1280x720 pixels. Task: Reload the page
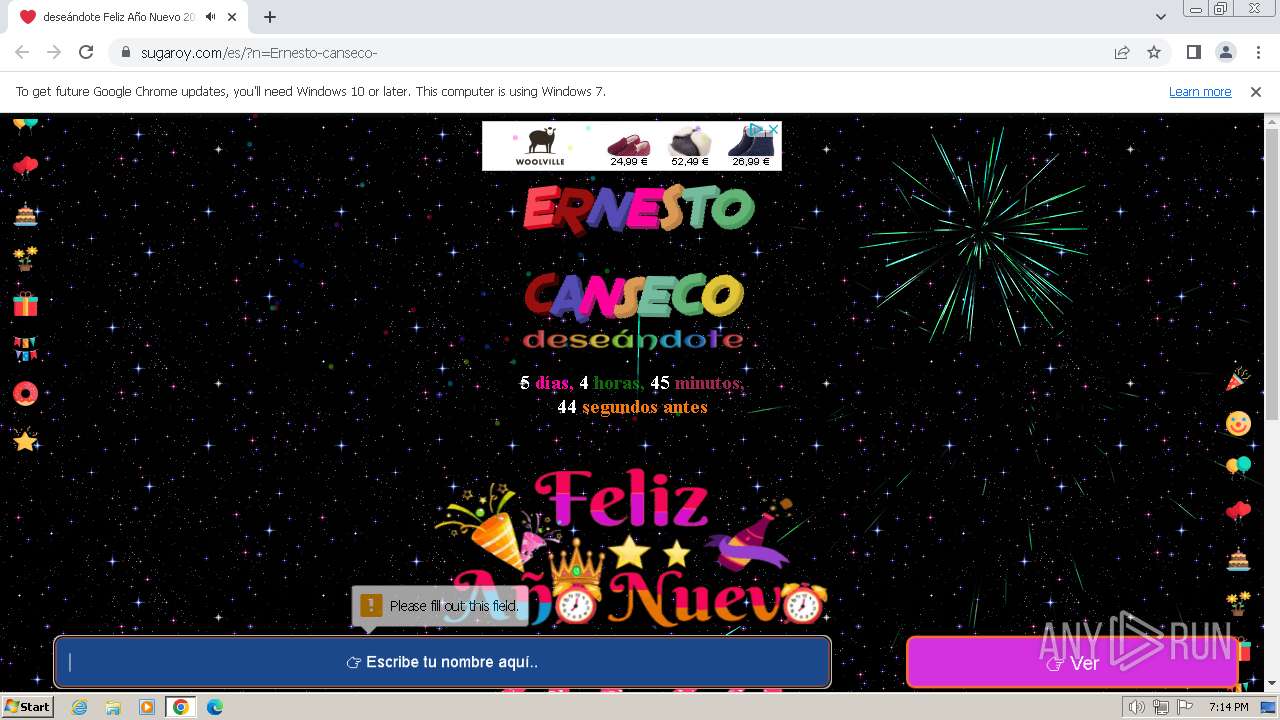point(86,52)
